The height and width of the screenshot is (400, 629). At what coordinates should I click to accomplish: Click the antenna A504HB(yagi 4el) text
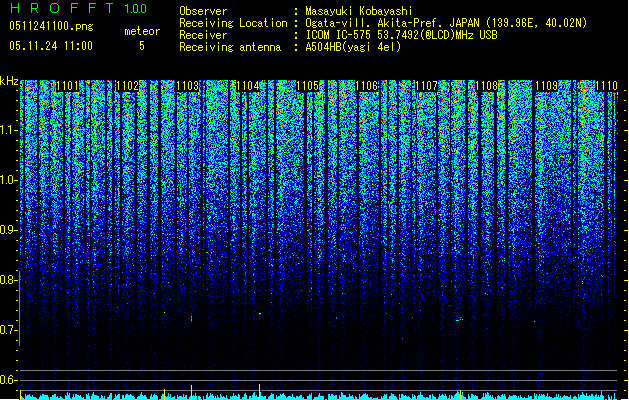click(353, 47)
